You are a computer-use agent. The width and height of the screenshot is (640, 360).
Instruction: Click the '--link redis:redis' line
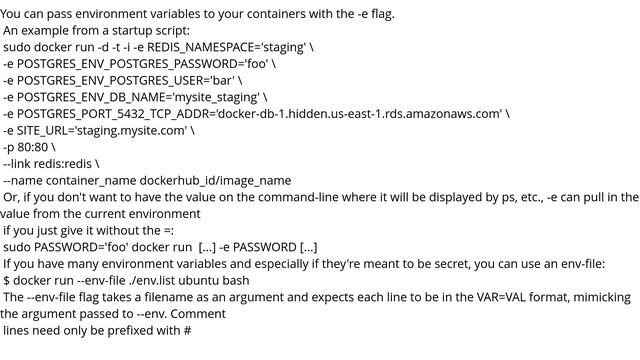[x=51, y=164]
